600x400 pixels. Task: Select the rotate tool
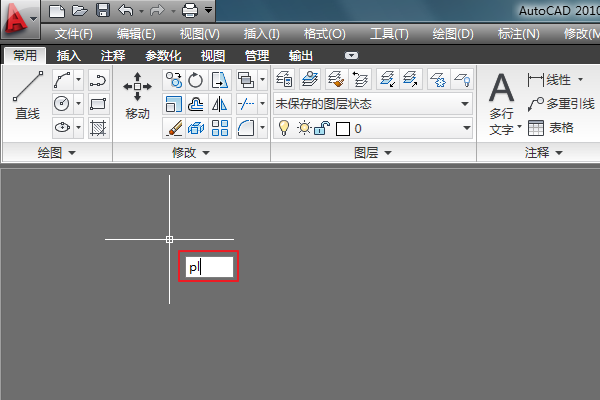(x=196, y=80)
